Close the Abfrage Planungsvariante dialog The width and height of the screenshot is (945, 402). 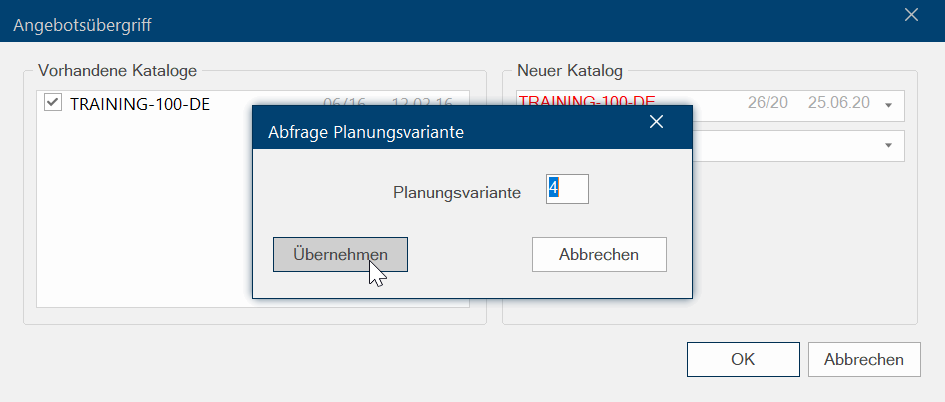(x=657, y=122)
